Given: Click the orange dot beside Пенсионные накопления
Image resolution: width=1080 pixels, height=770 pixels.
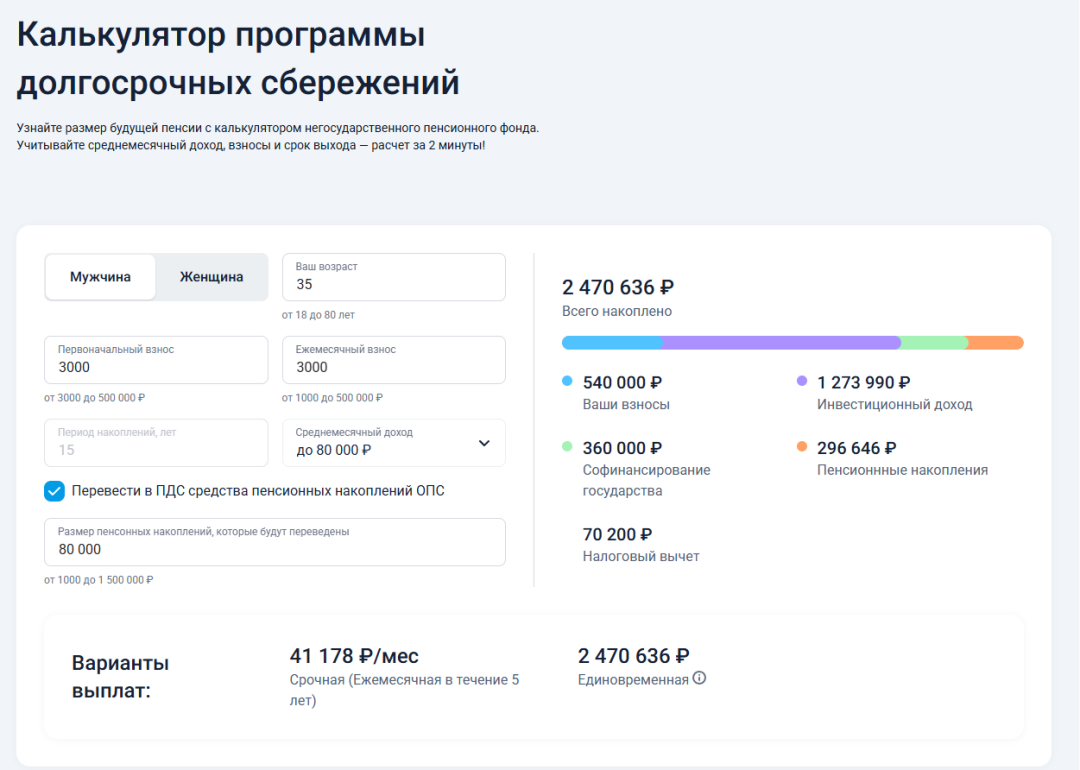Looking at the screenshot, I should 801,445.
